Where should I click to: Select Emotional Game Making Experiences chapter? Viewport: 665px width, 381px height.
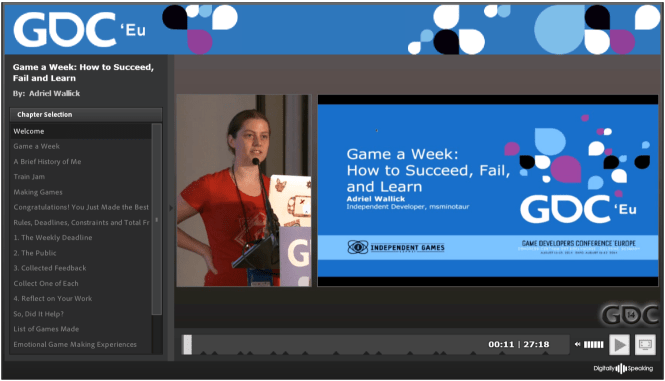(x=81, y=345)
